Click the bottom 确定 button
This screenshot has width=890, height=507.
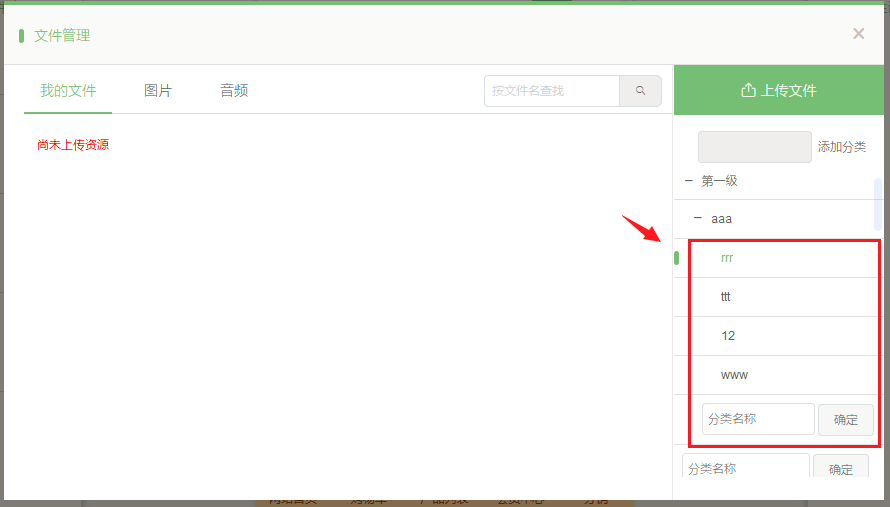(840, 466)
